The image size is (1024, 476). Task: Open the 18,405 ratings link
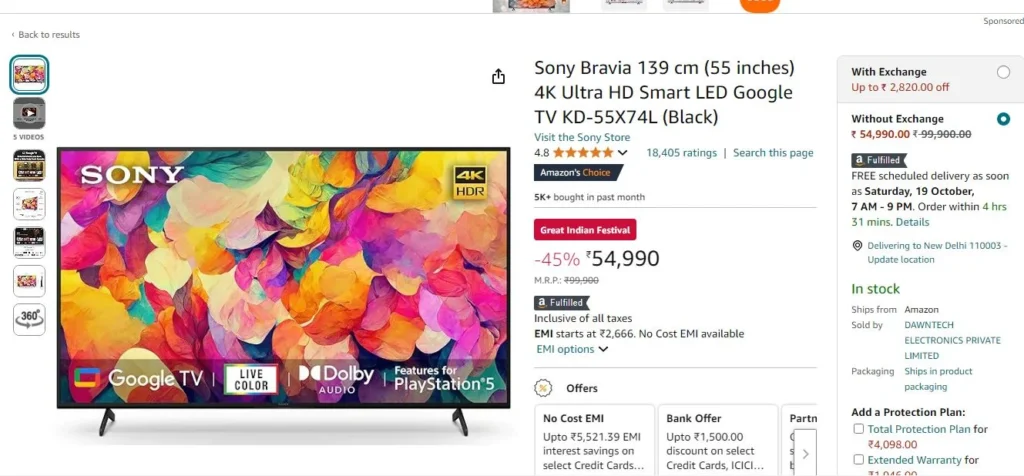pos(681,153)
